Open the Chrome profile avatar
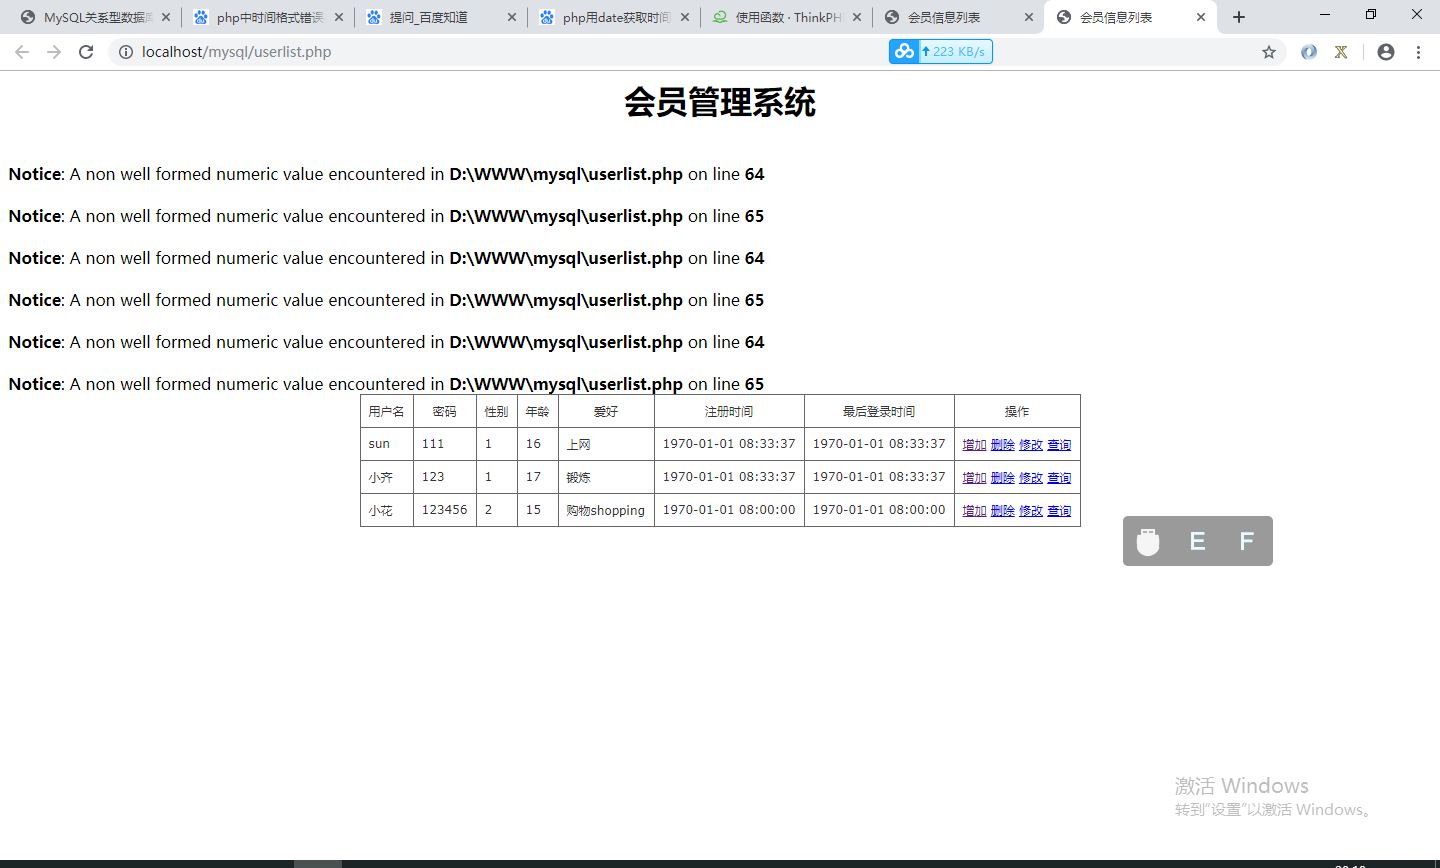This screenshot has height=868, width=1440. tap(1385, 51)
